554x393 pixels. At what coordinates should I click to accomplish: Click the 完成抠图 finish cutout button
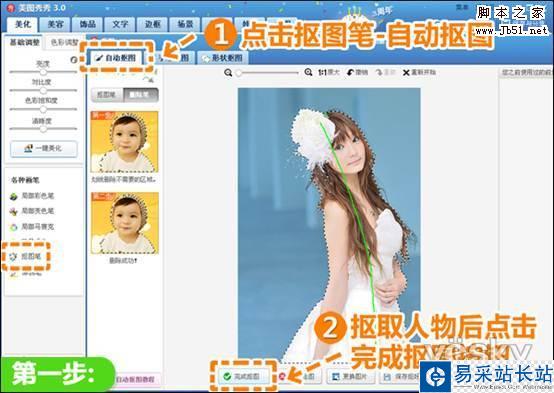point(243,376)
